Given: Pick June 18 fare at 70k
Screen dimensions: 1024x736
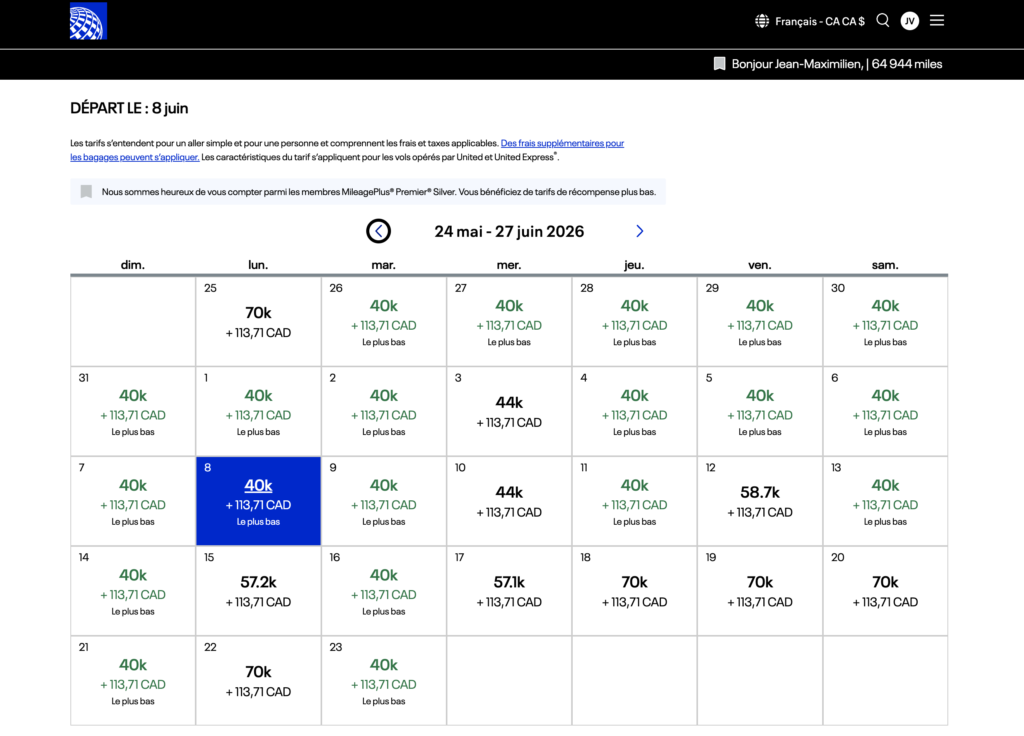Looking at the screenshot, I should pos(634,591).
